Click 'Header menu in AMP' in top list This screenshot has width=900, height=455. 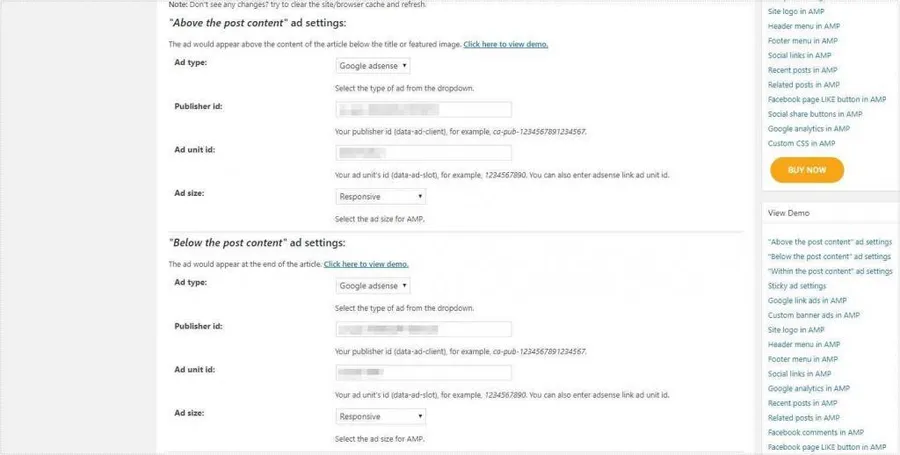pos(802,26)
